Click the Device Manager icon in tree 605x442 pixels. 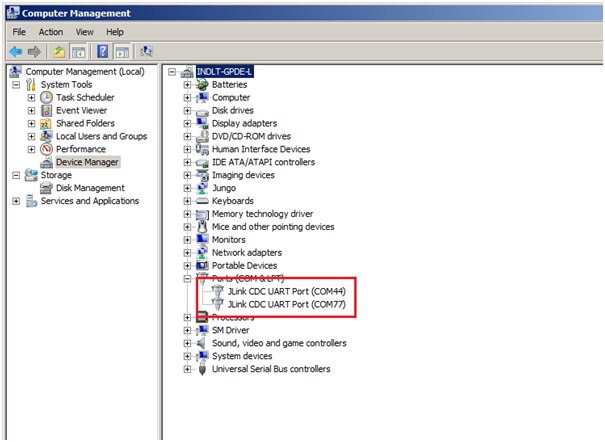click(46, 162)
